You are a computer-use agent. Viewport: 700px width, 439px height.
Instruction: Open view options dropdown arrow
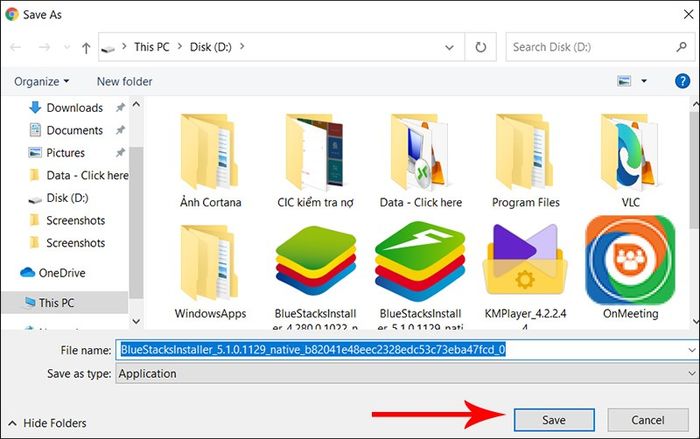pyautogui.click(x=644, y=81)
